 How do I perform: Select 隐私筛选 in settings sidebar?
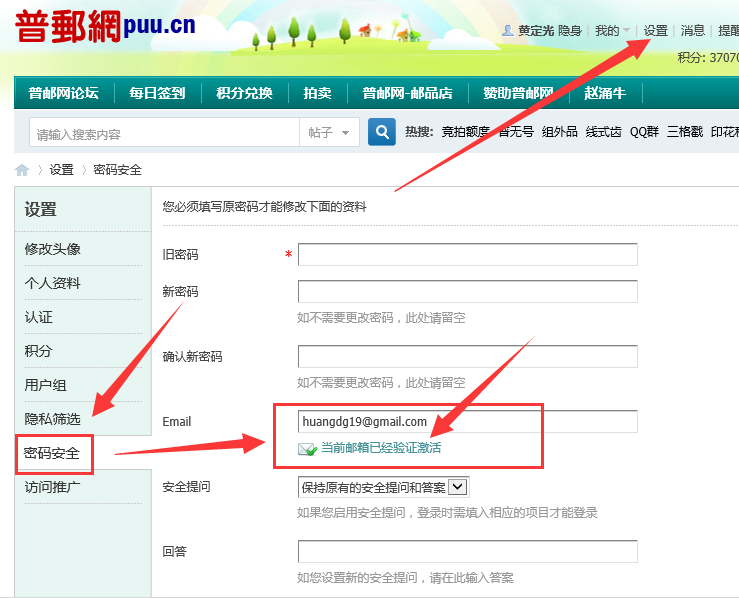52,419
